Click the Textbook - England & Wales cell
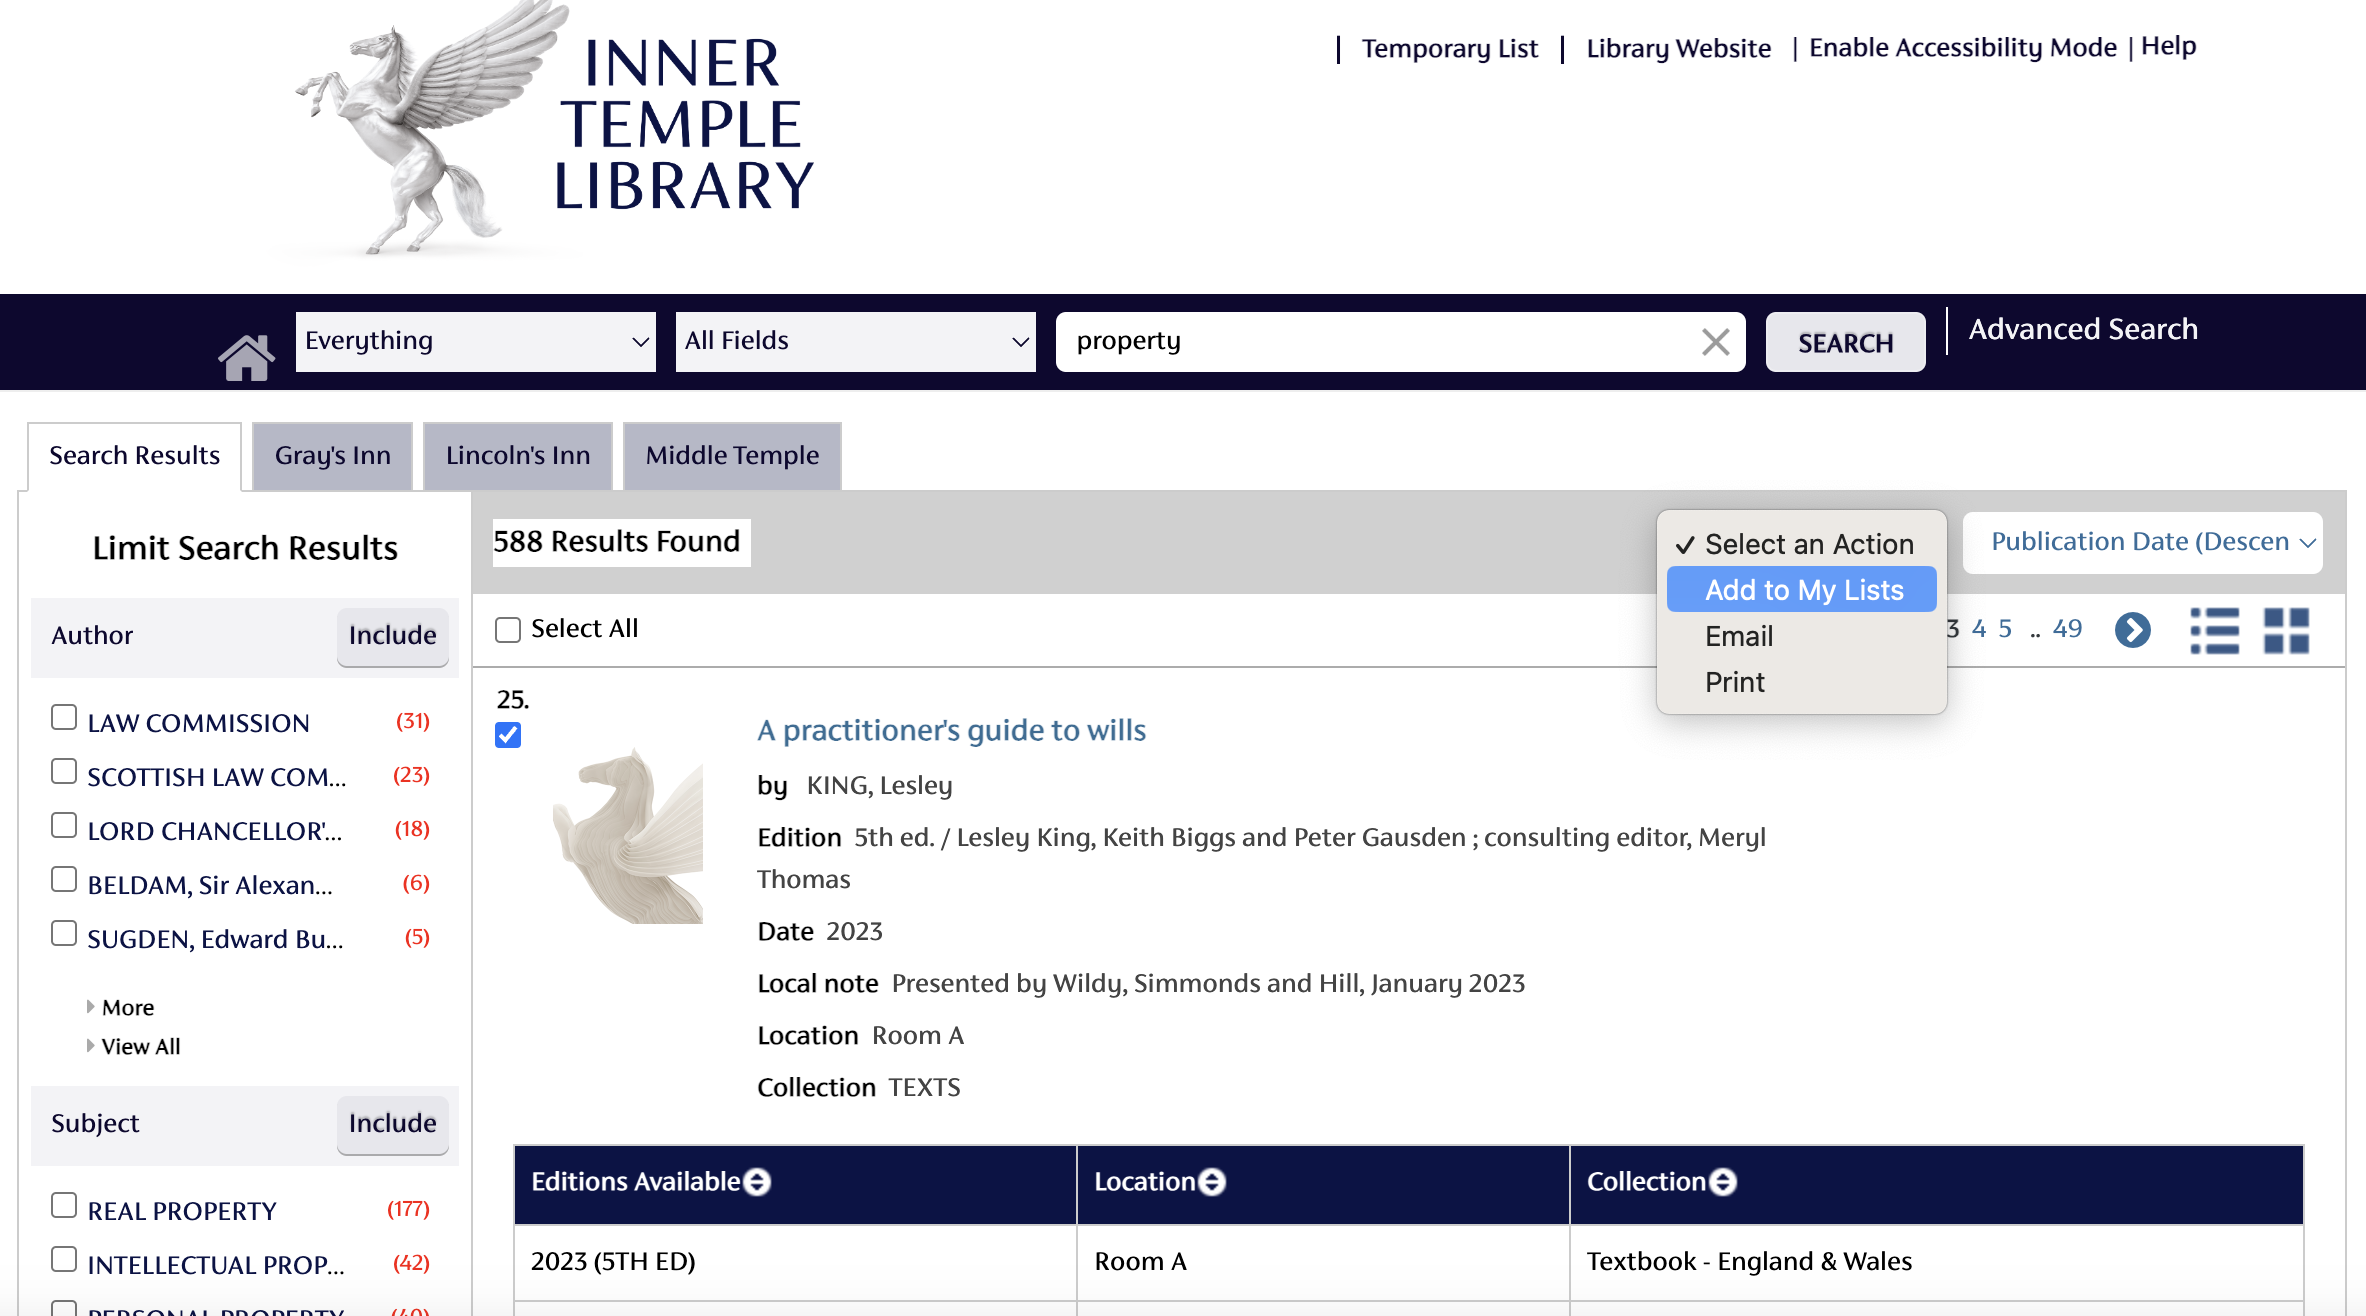This screenshot has height=1316, width=2366. point(1936,1262)
